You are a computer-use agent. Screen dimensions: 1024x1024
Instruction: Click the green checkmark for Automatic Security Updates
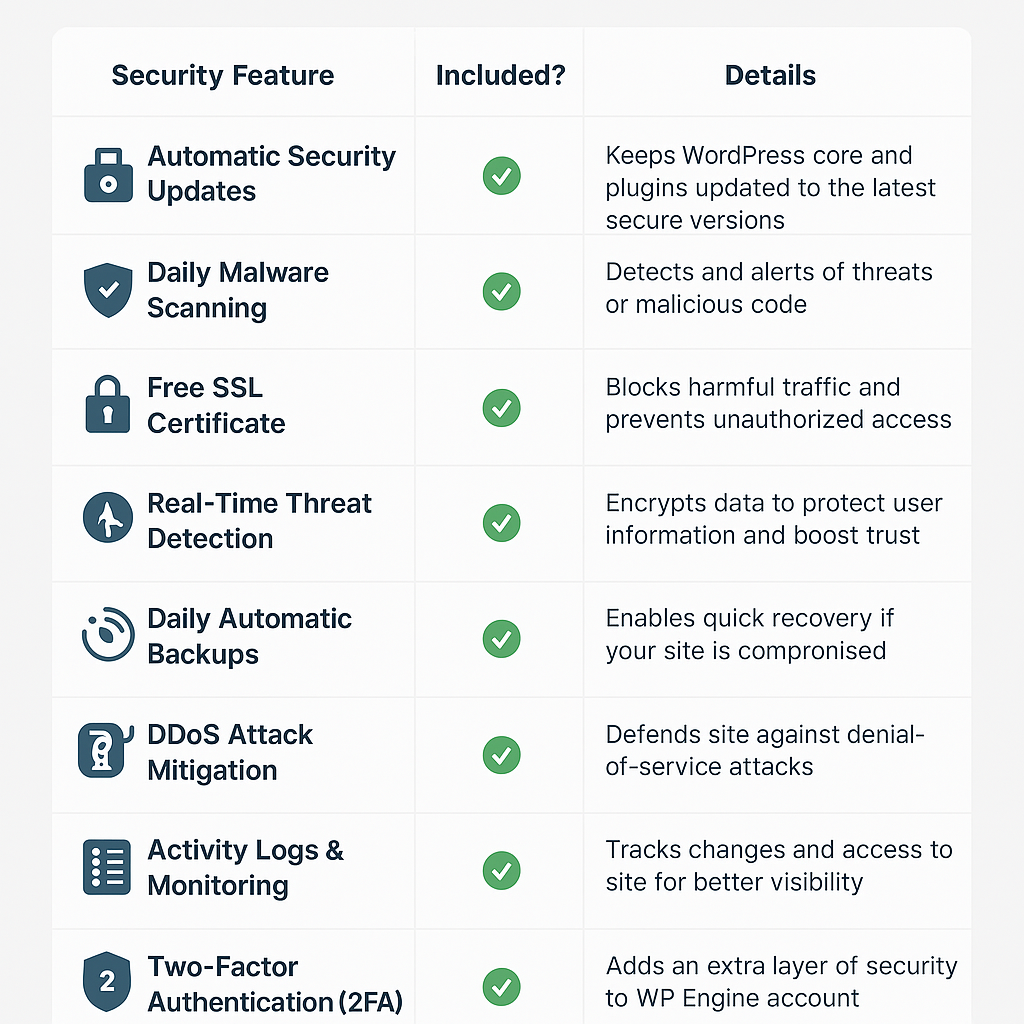pyautogui.click(x=502, y=176)
